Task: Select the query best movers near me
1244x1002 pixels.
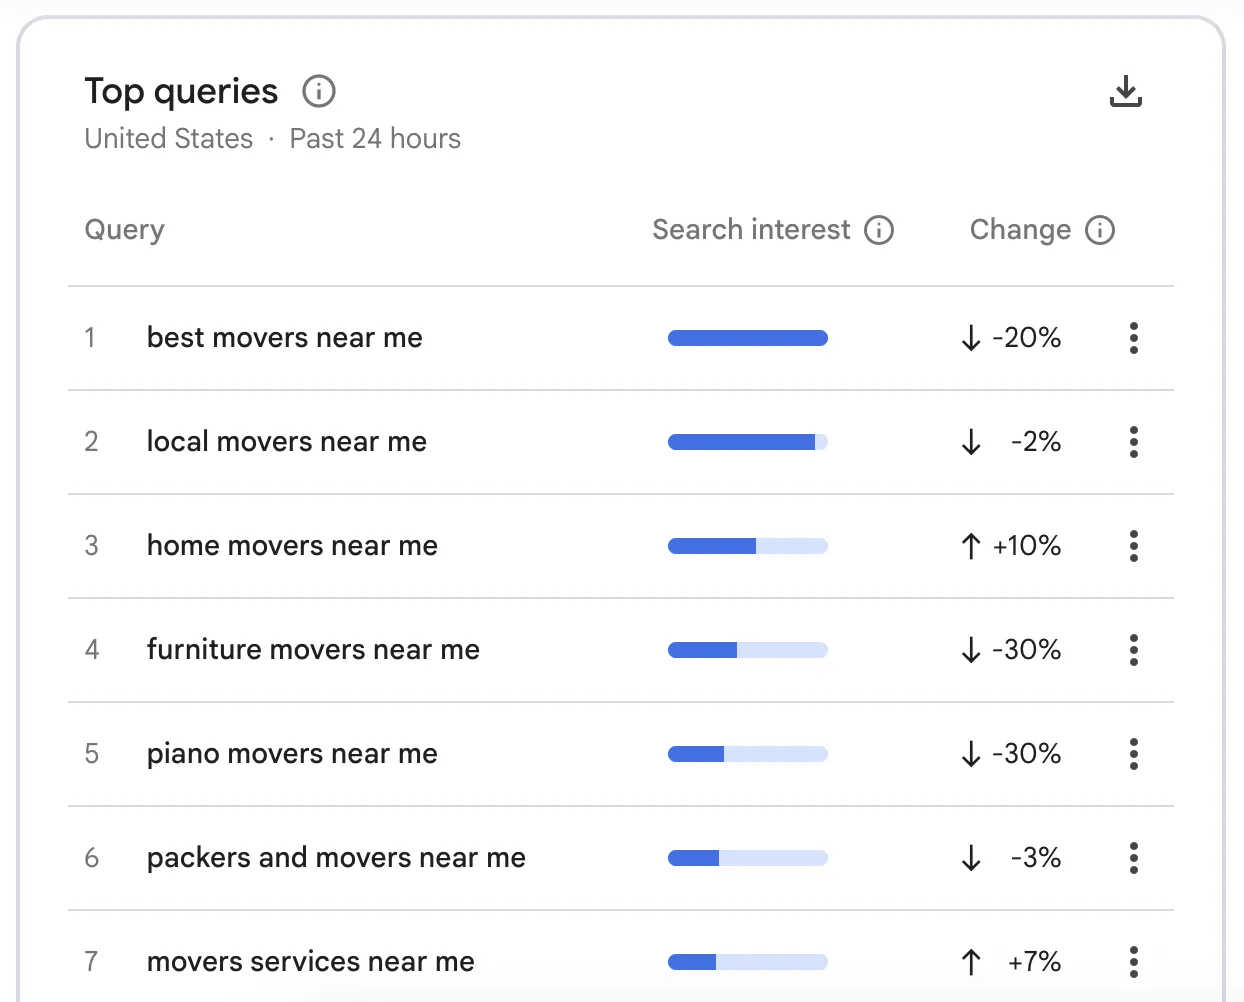Action: pyautogui.click(x=285, y=338)
